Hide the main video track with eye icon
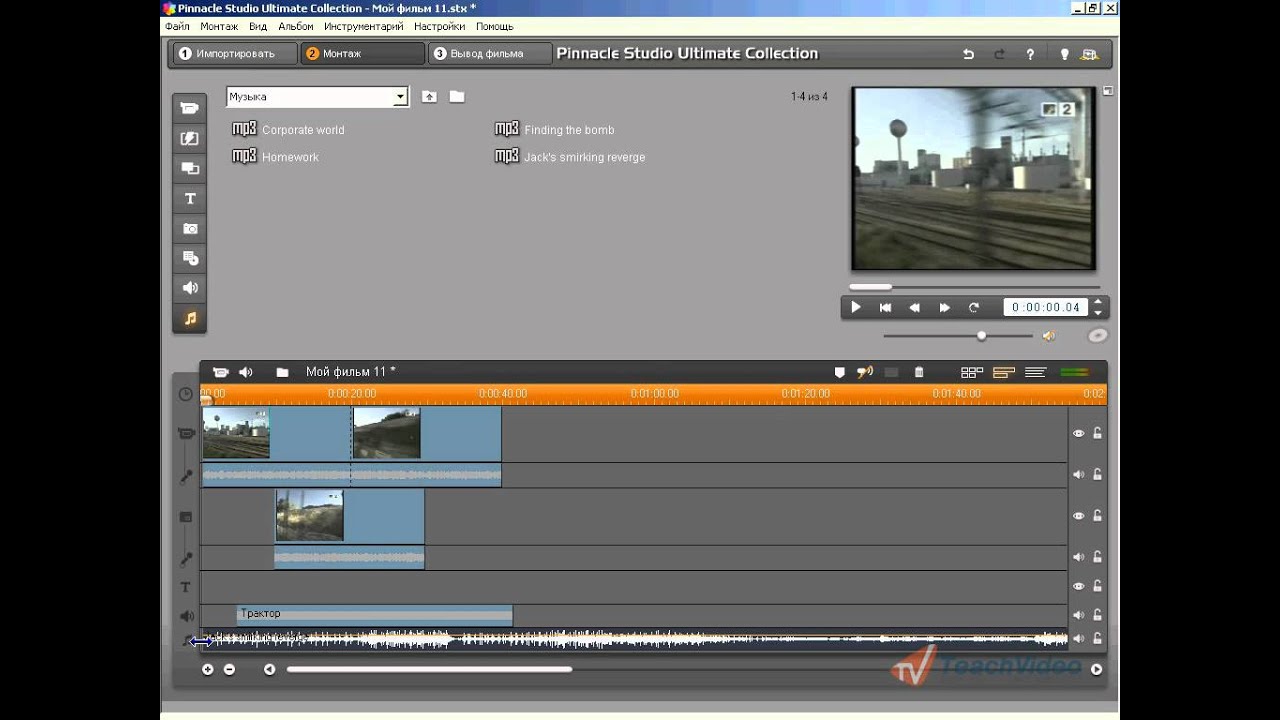The height and width of the screenshot is (720, 1280). click(x=1078, y=433)
